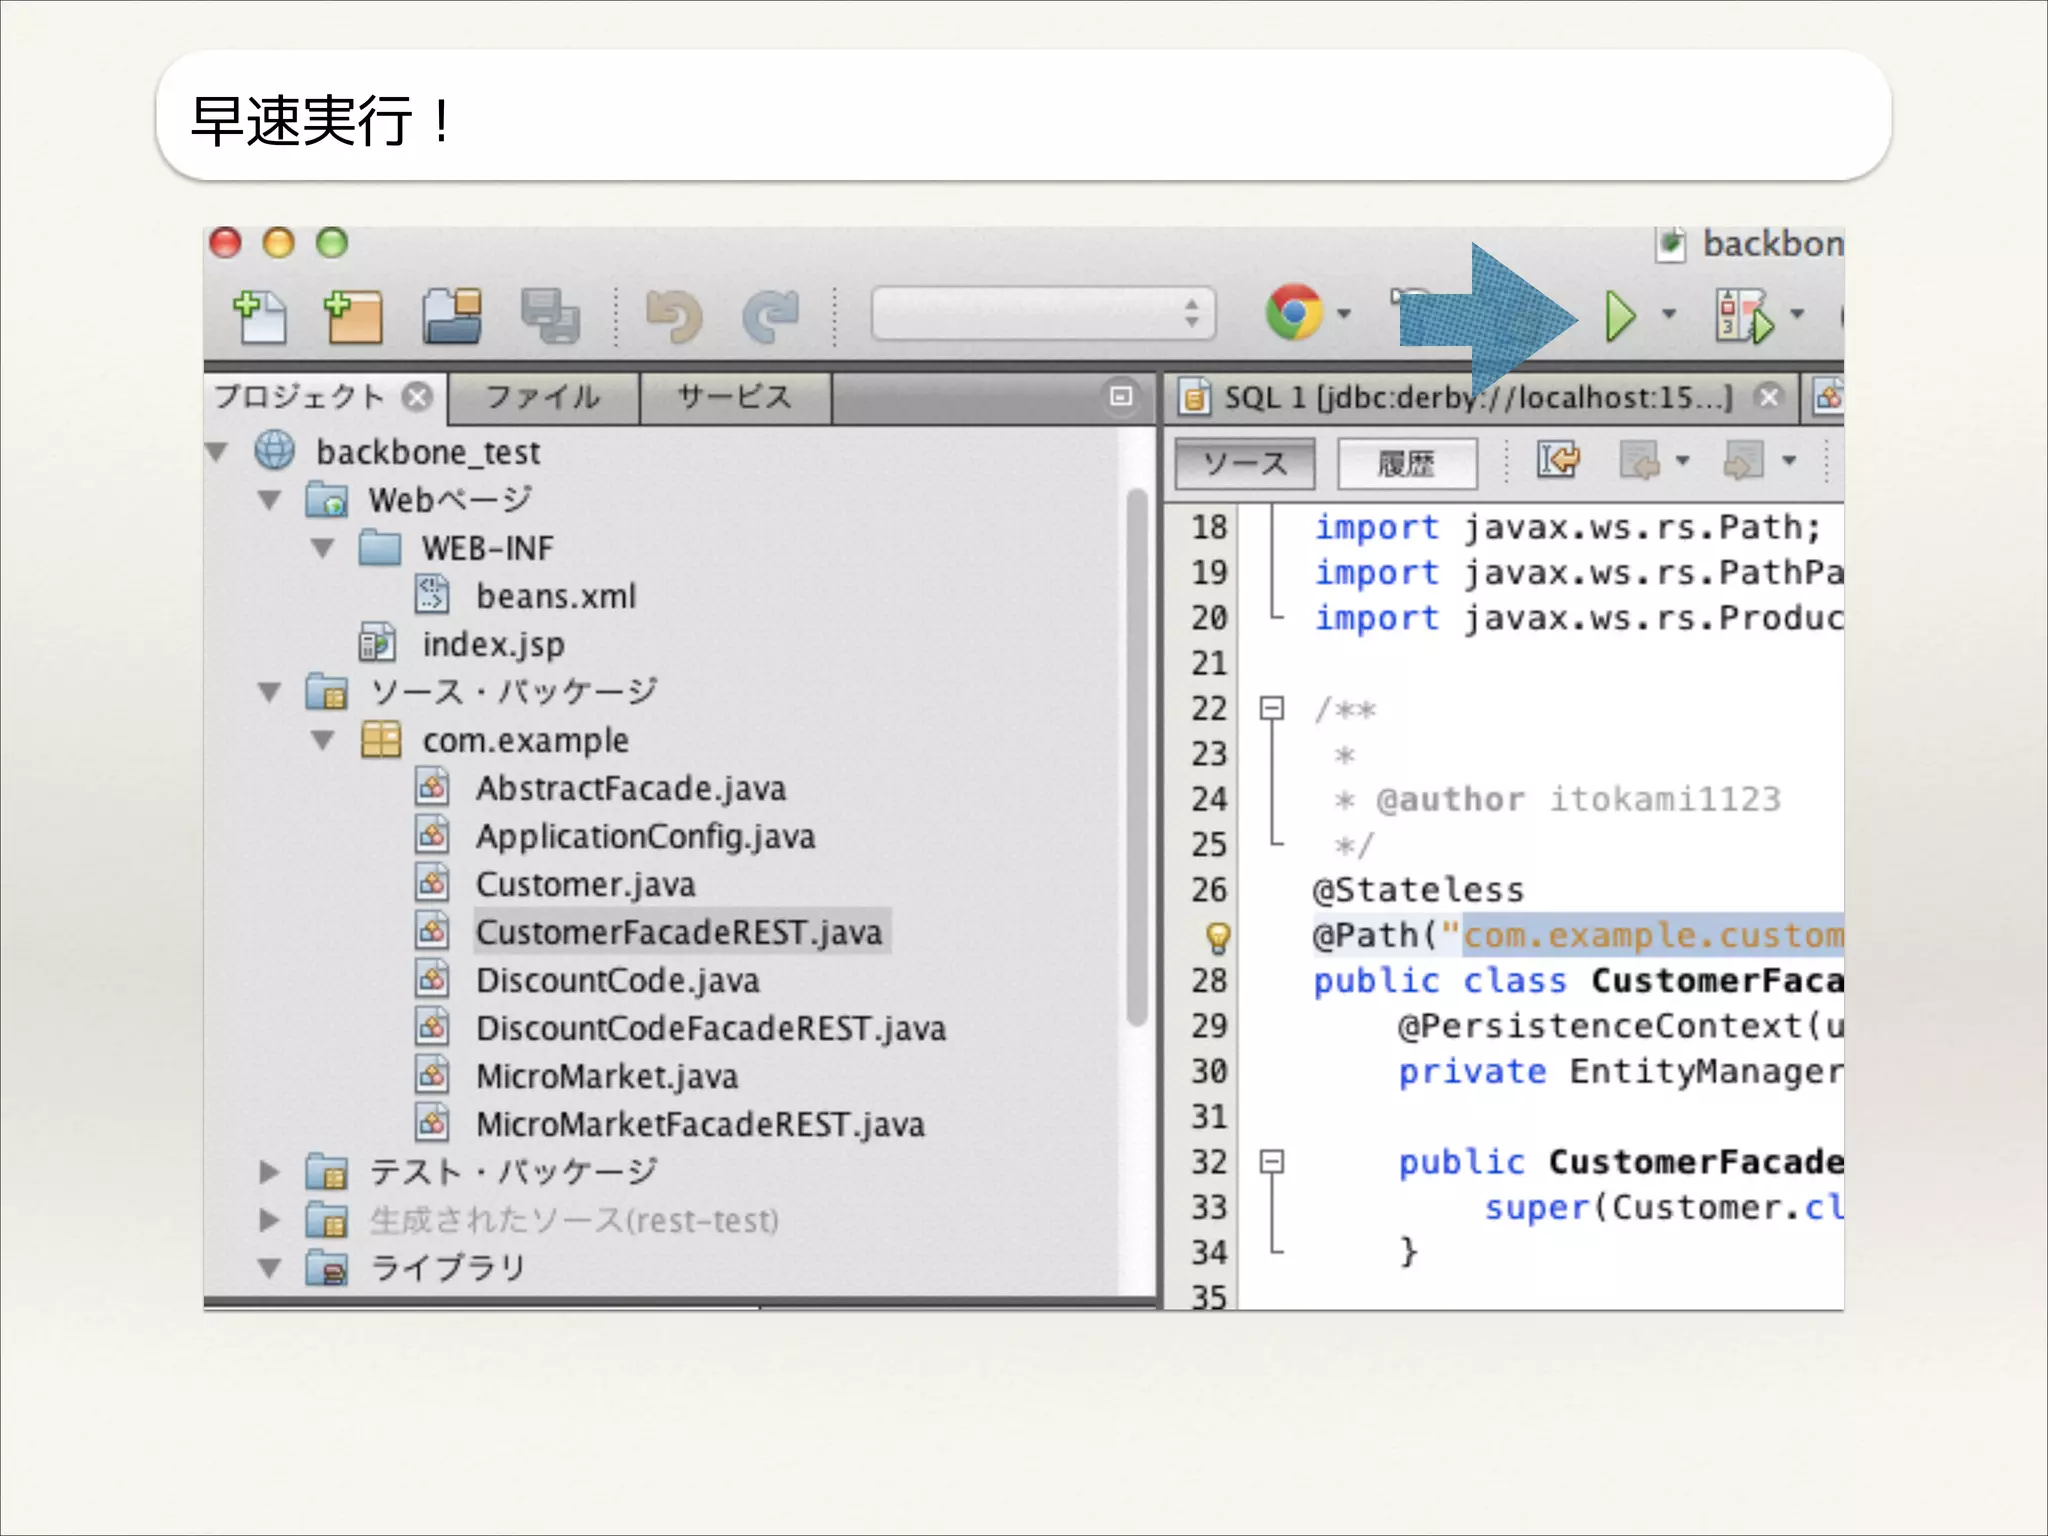This screenshot has width=2048, height=1536.
Task: Collapse the com.example package node
Action: [x=322, y=741]
